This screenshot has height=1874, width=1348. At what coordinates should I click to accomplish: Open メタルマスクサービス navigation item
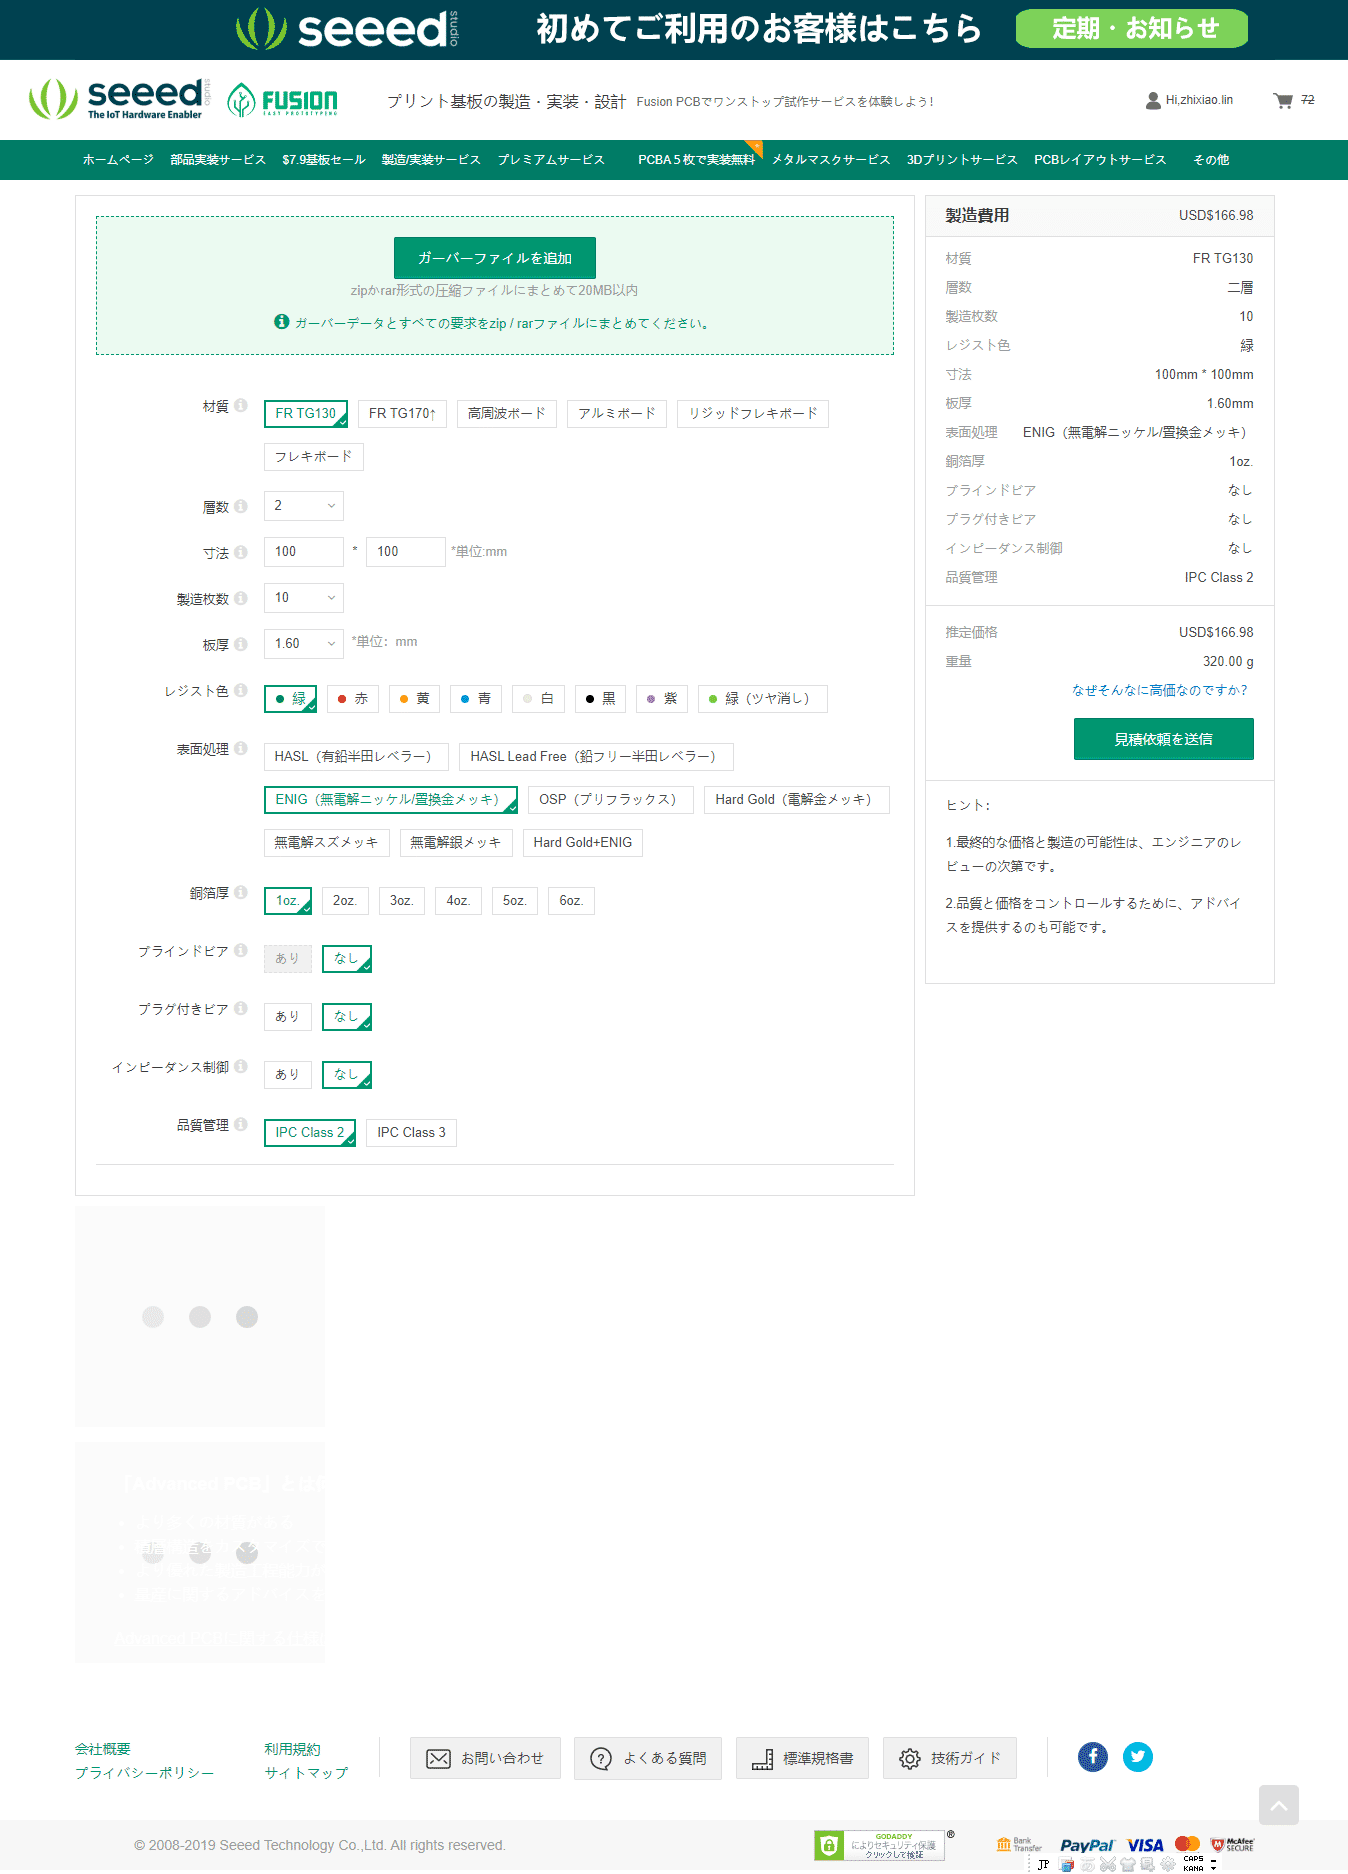[x=831, y=160]
